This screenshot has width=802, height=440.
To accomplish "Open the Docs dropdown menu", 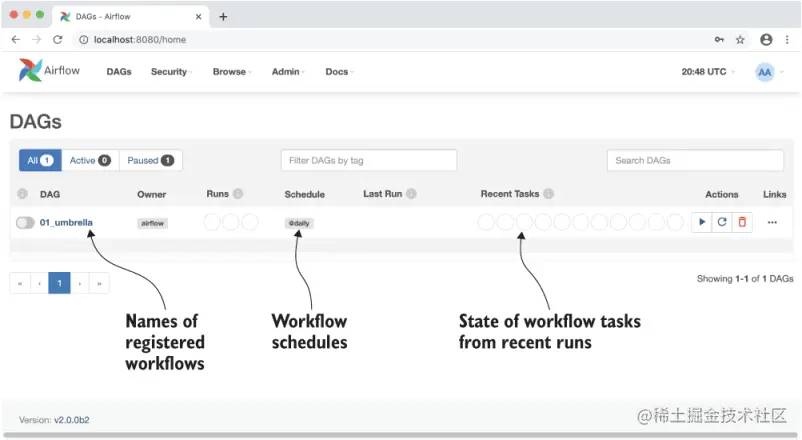I will coord(339,72).
